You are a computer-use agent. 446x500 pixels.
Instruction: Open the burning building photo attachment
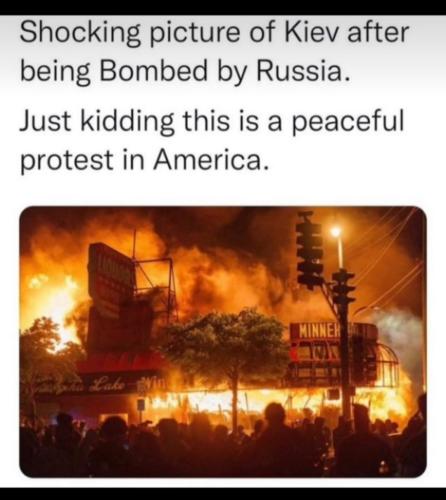pos(223,342)
